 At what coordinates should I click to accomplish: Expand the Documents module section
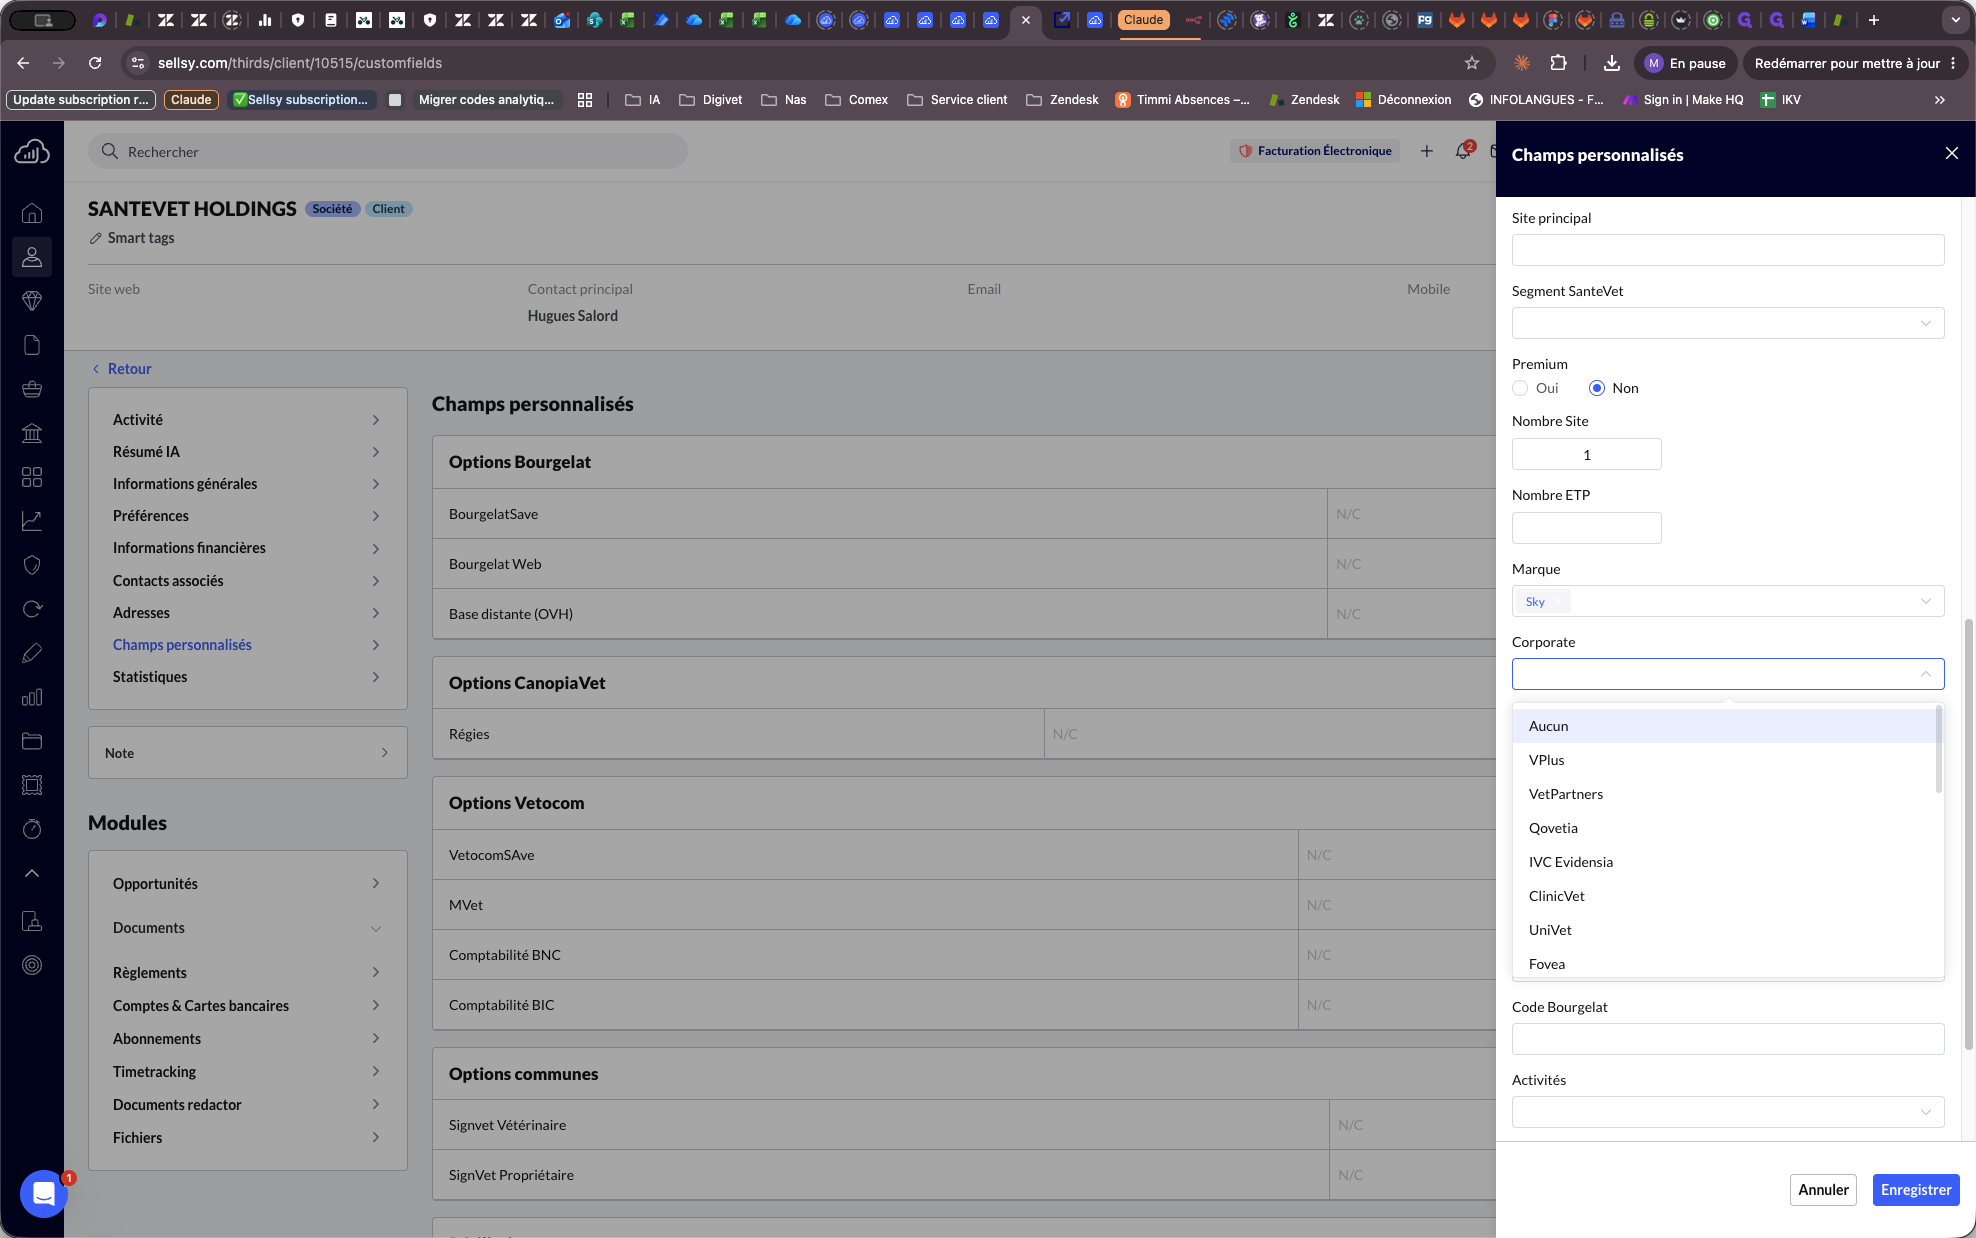pyautogui.click(x=247, y=928)
